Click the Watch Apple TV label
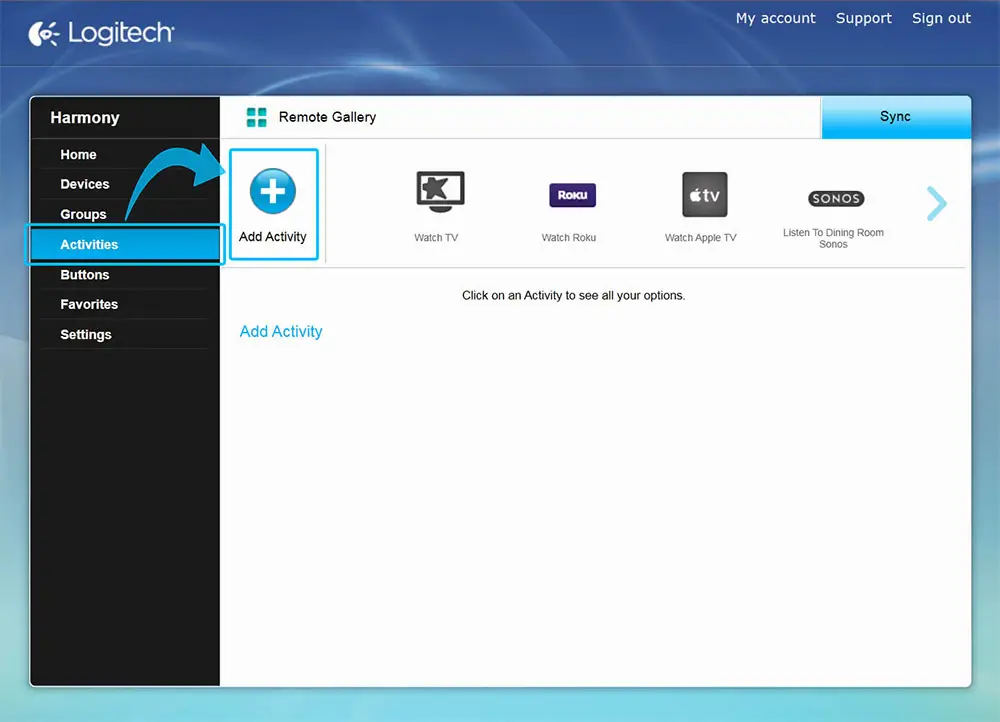This screenshot has height=722, width=1000. point(700,238)
